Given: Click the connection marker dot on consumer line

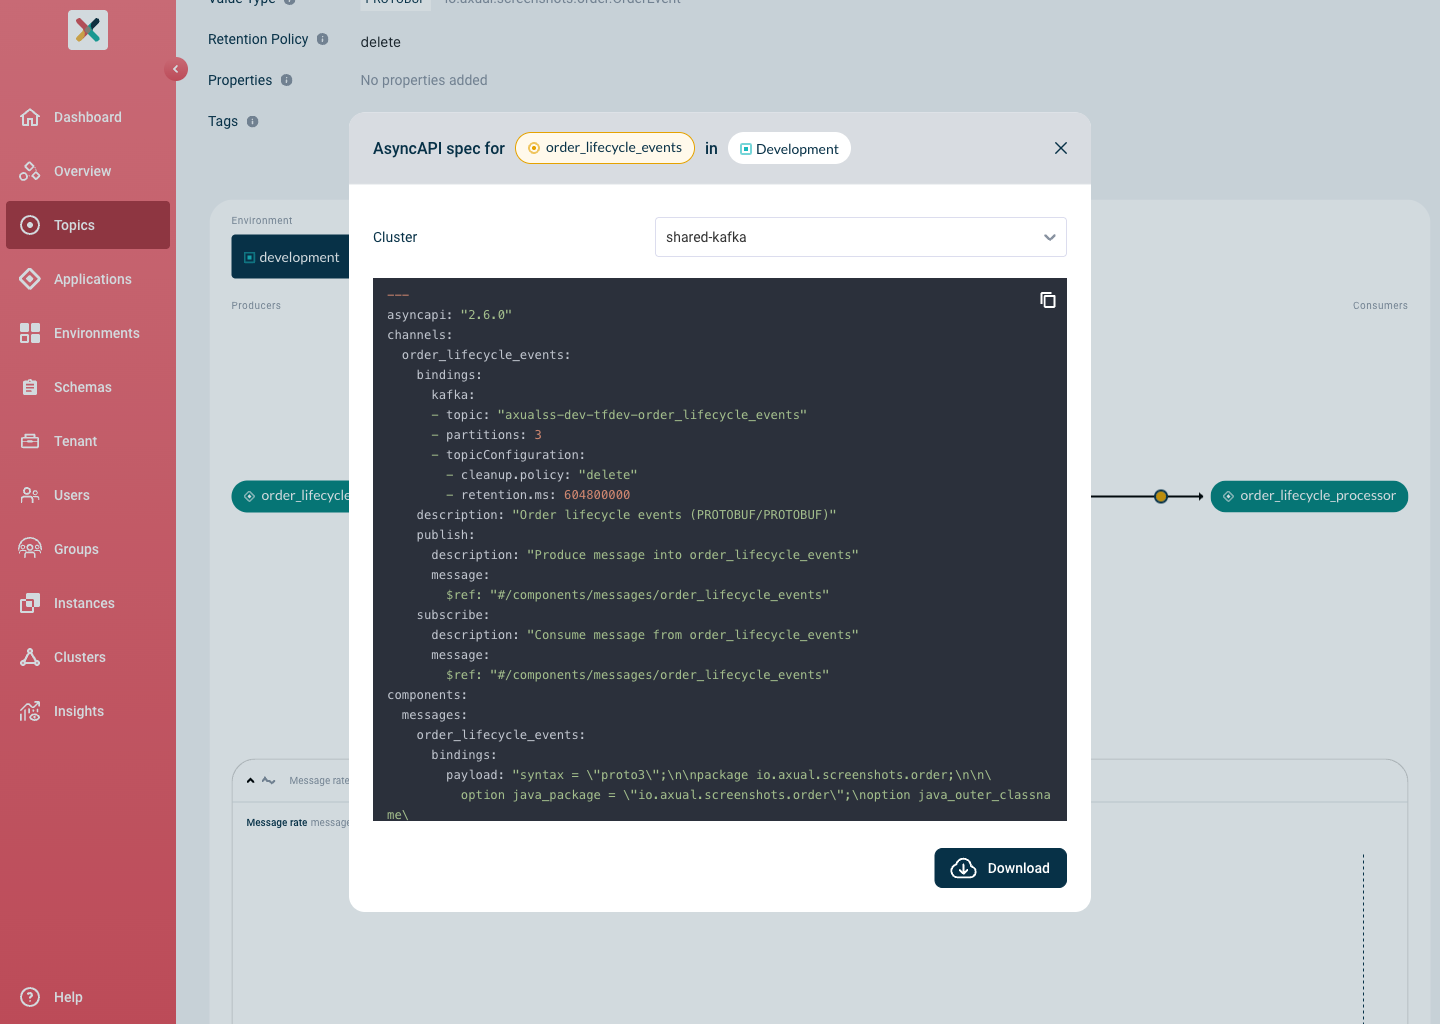Looking at the screenshot, I should 1161,496.
